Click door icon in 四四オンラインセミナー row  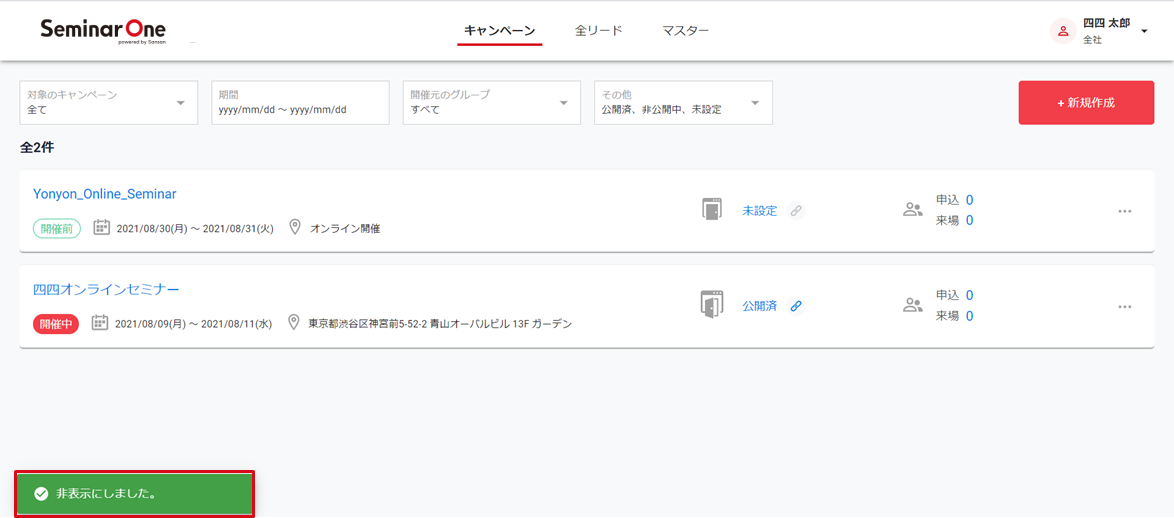coord(711,305)
